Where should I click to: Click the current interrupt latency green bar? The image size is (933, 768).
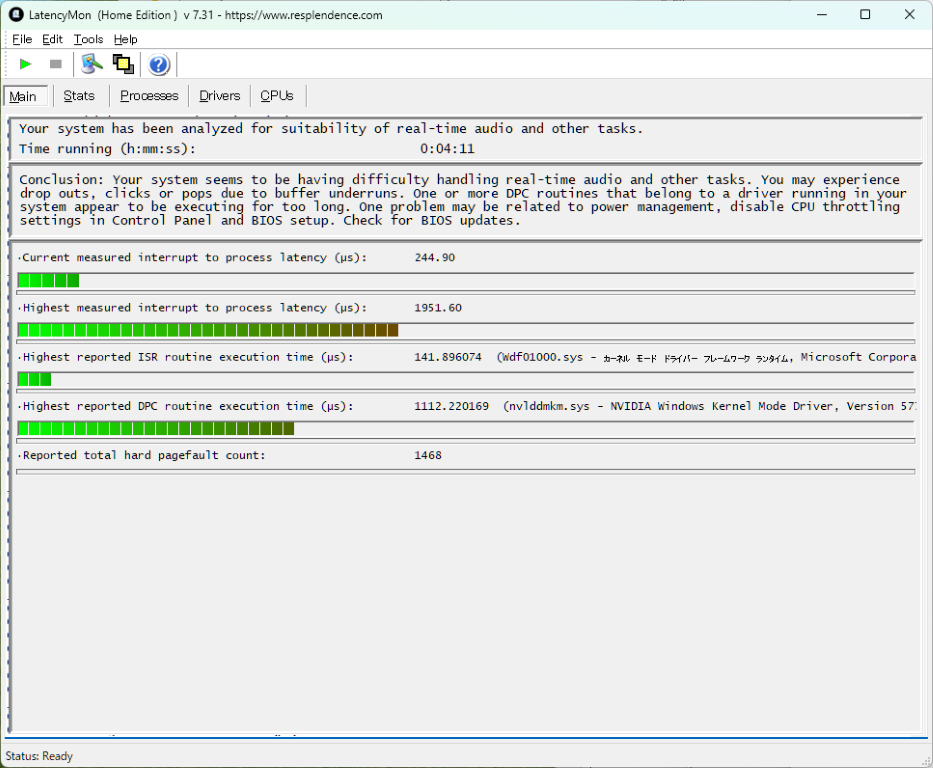pyautogui.click(x=48, y=280)
